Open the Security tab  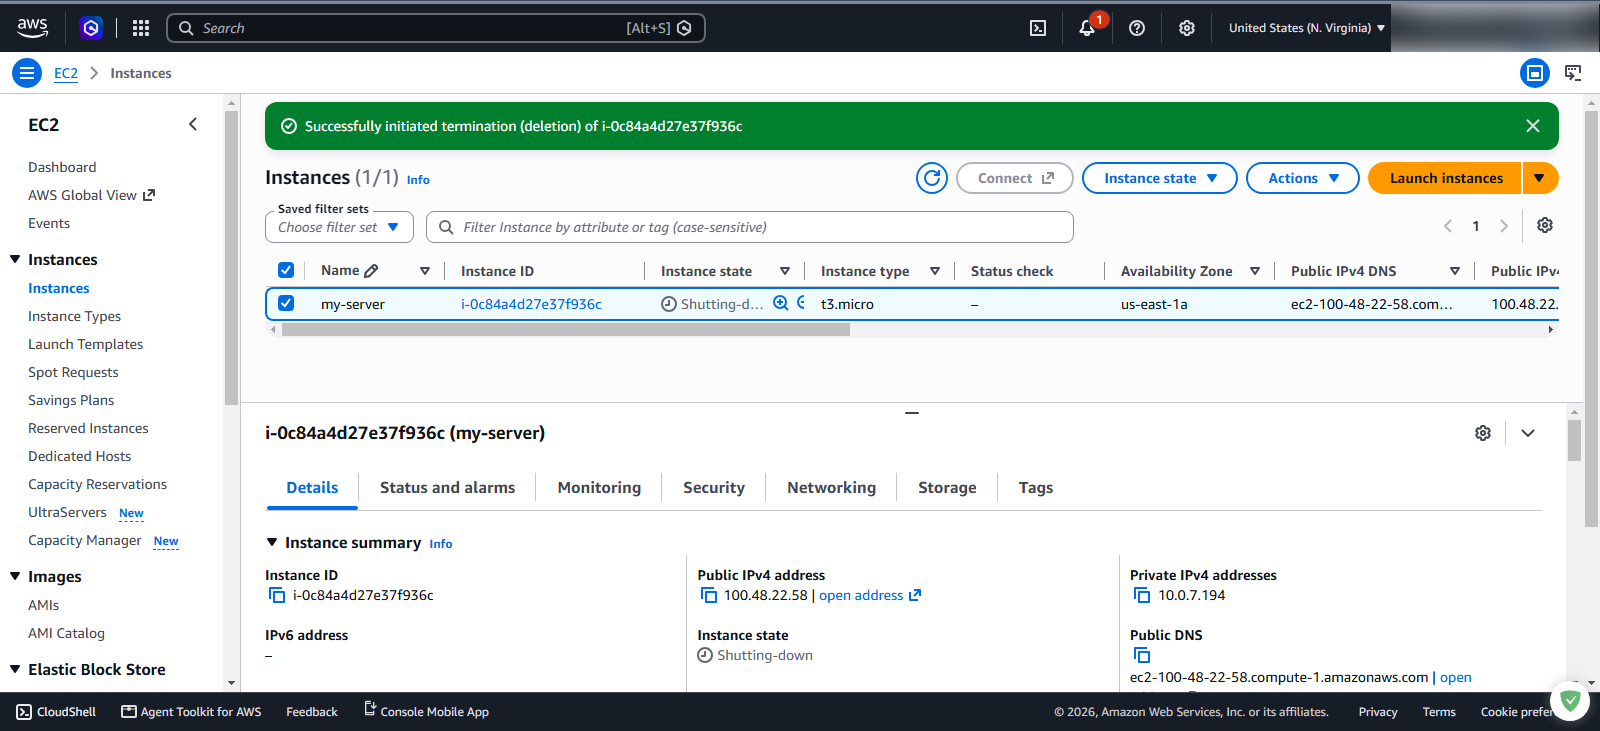tap(714, 488)
